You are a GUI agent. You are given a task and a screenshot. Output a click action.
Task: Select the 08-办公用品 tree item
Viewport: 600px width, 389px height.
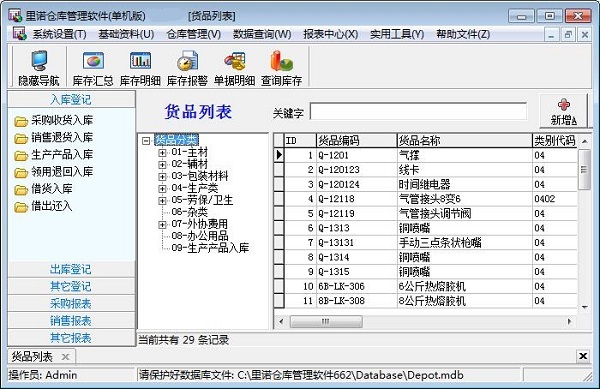tap(200, 236)
